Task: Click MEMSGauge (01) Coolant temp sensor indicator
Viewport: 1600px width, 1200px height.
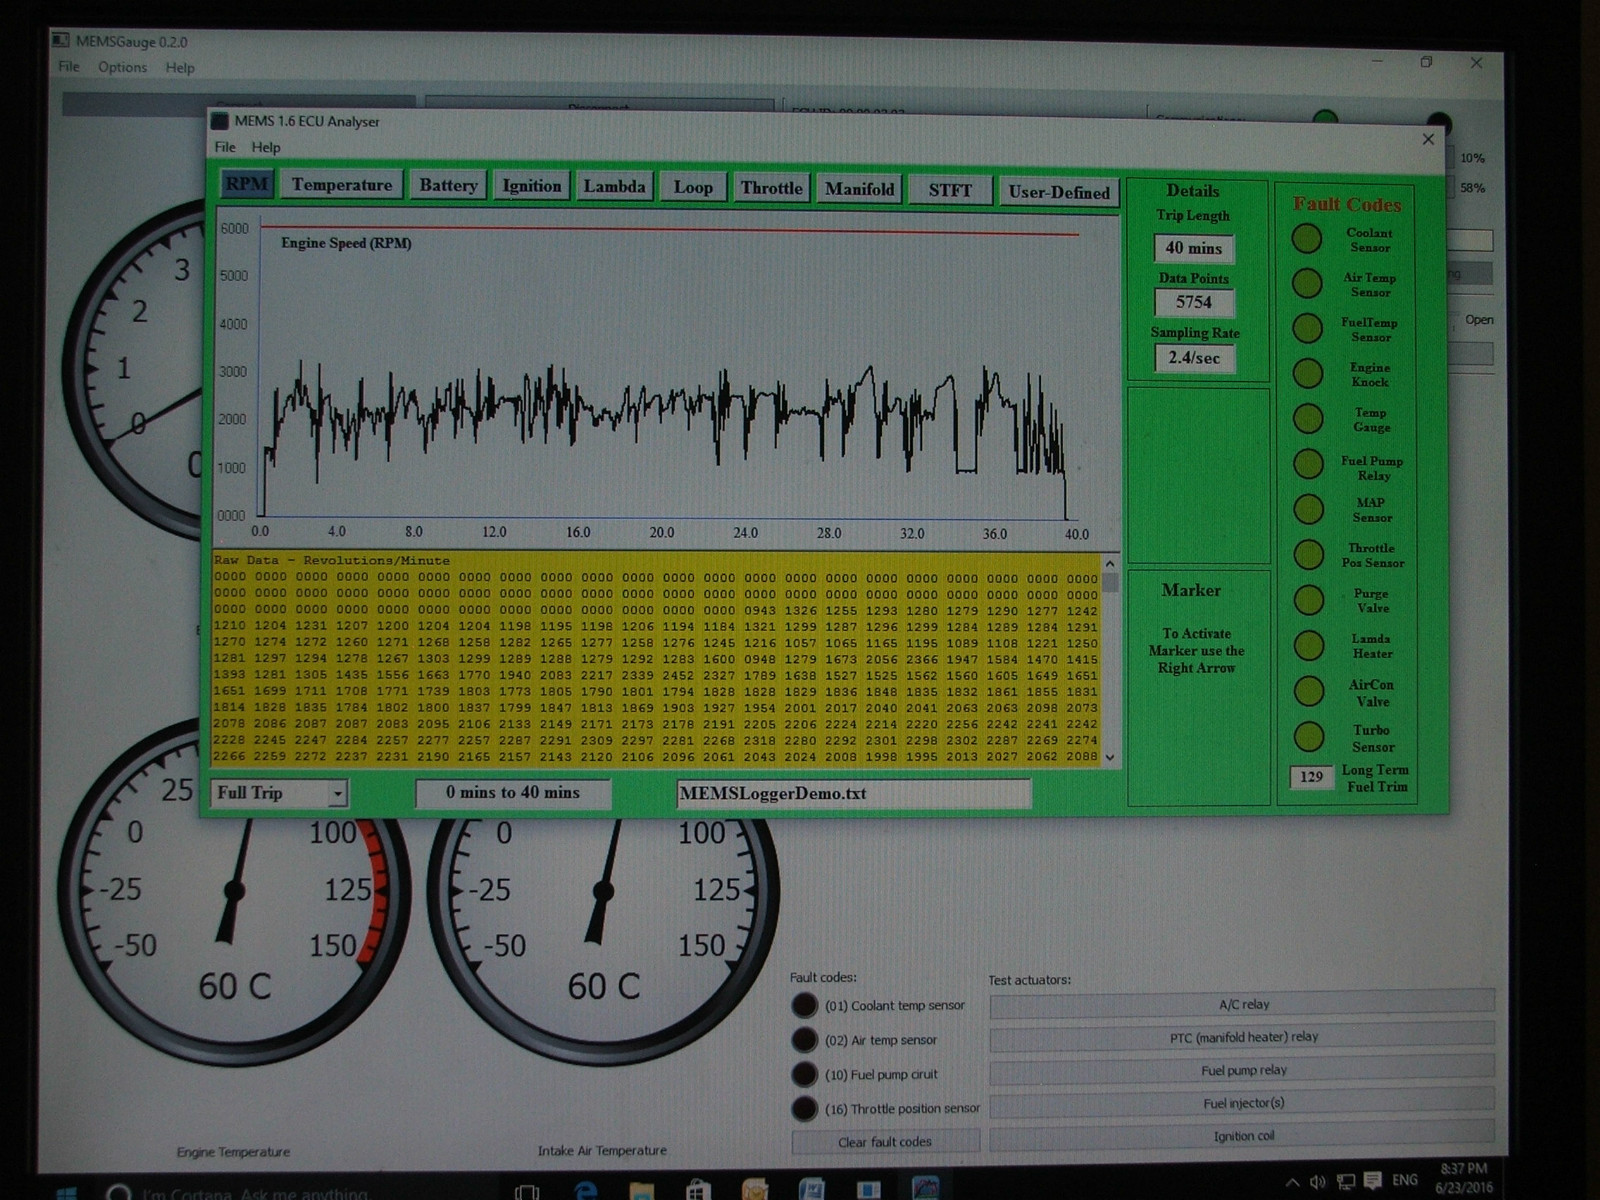Action: coord(804,1005)
